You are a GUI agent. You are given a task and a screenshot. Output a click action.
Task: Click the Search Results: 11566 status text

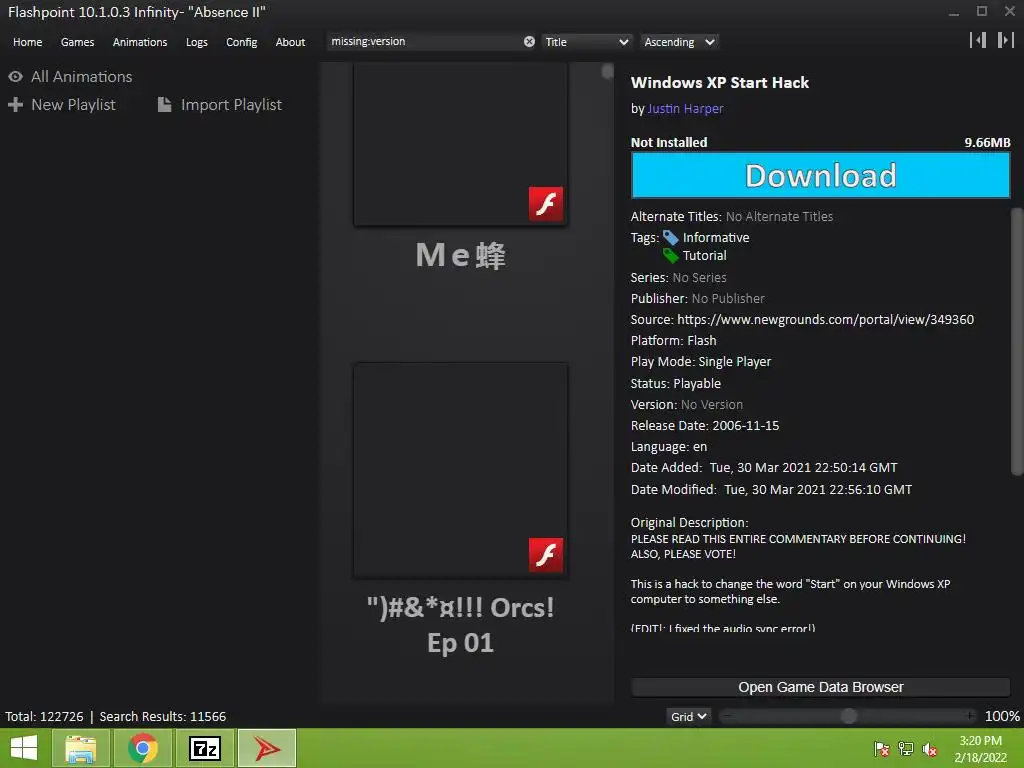coord(163,716)
